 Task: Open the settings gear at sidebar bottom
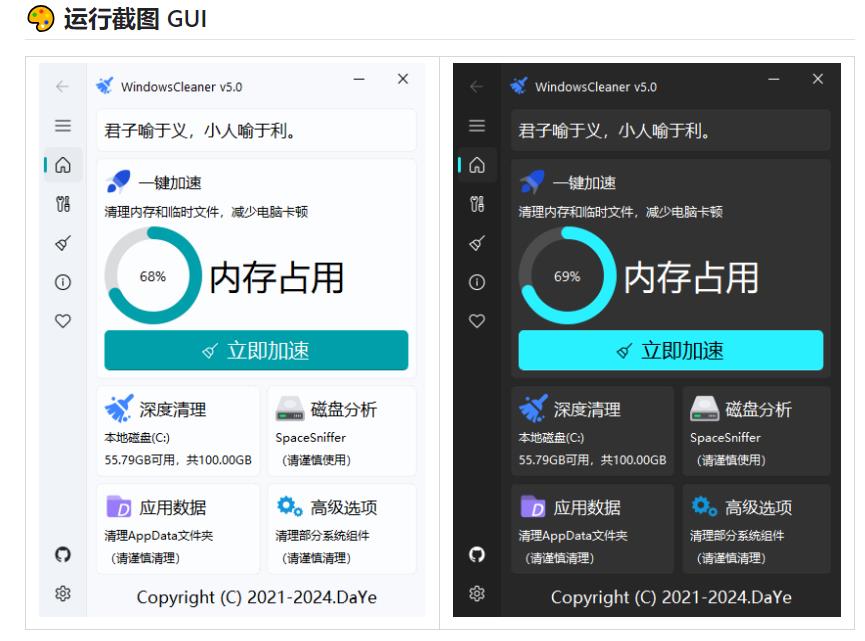tap(61, 594)
